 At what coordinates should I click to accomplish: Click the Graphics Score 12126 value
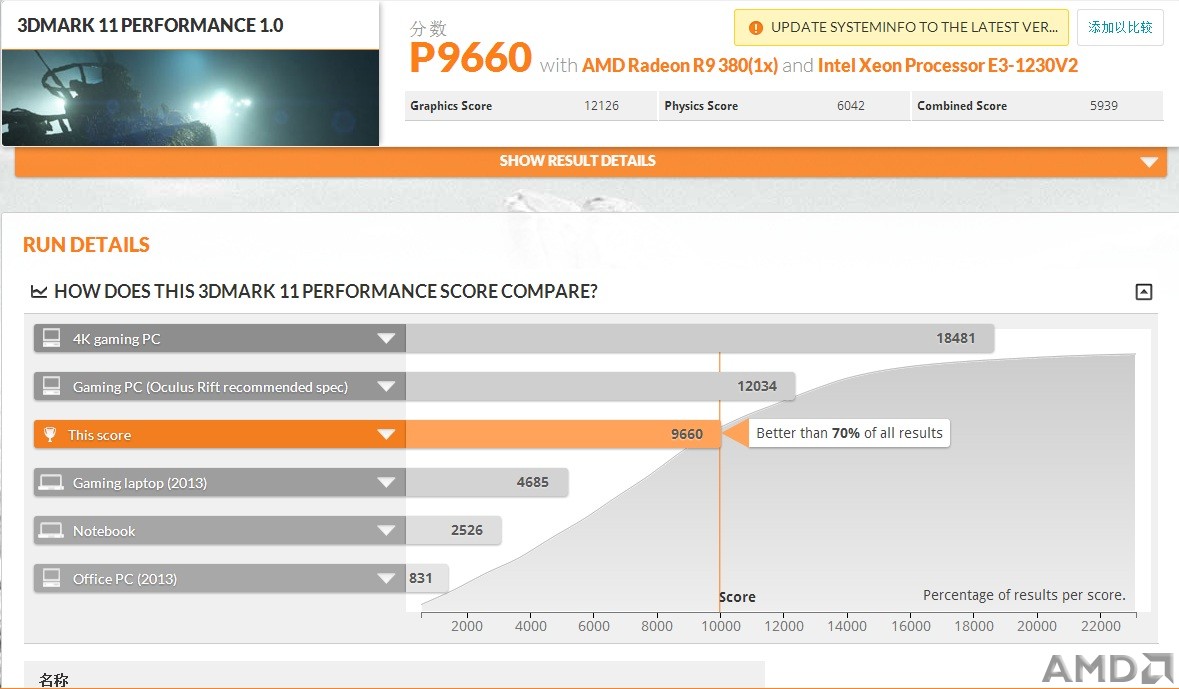pyautogui.click(x=602, y=106)
